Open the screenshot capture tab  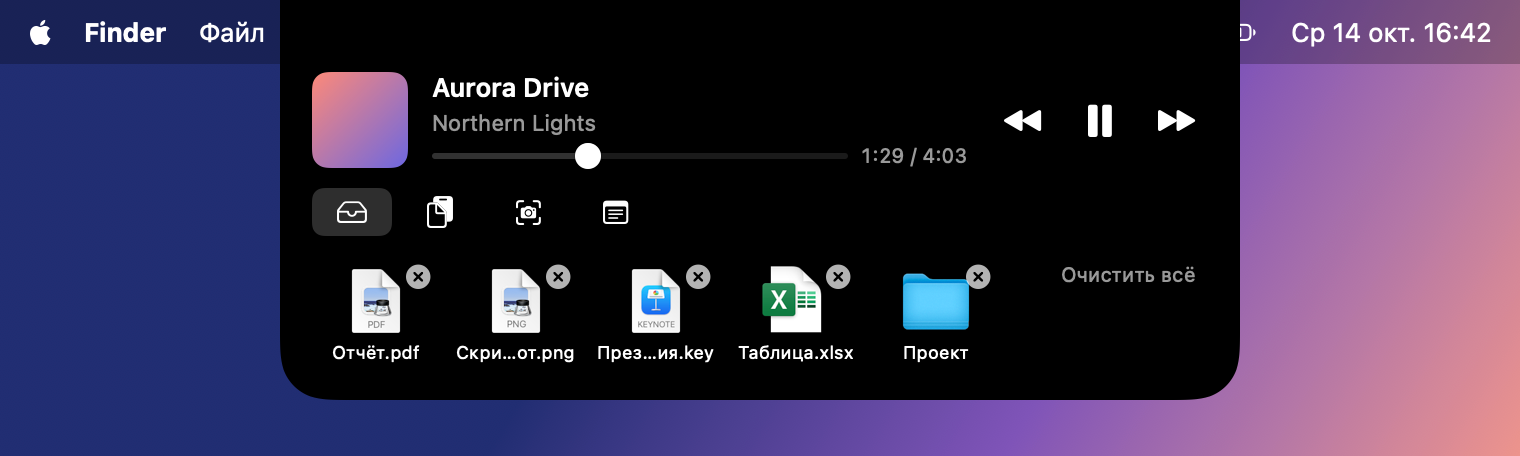[x=528, y=212]
